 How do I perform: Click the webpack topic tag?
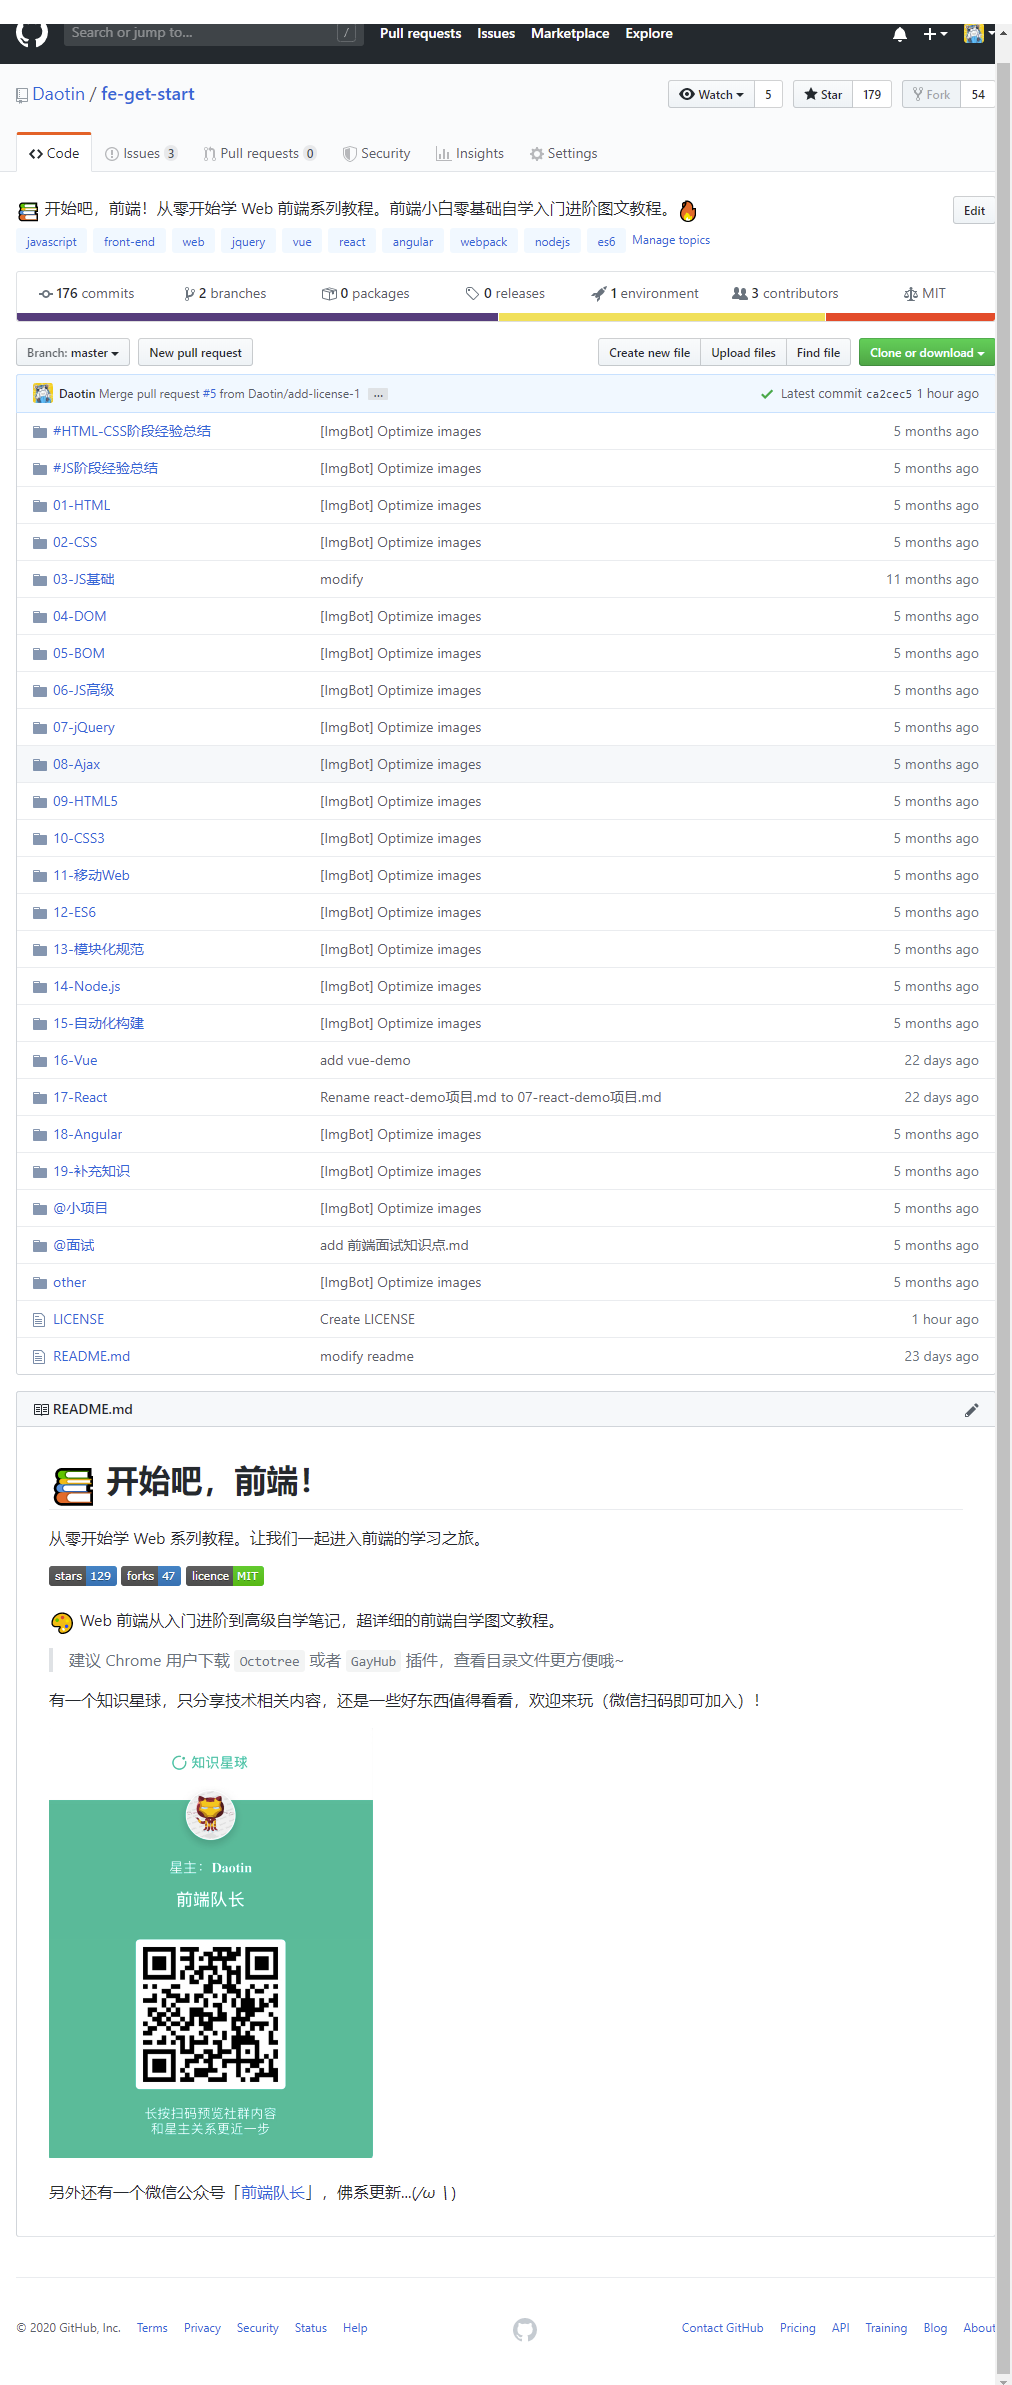[484, 242]
